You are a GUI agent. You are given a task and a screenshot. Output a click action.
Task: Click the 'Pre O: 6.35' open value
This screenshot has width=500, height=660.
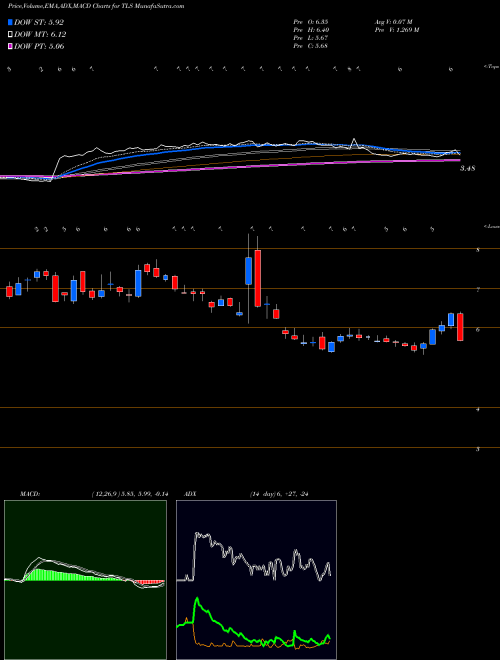(311, 22)
